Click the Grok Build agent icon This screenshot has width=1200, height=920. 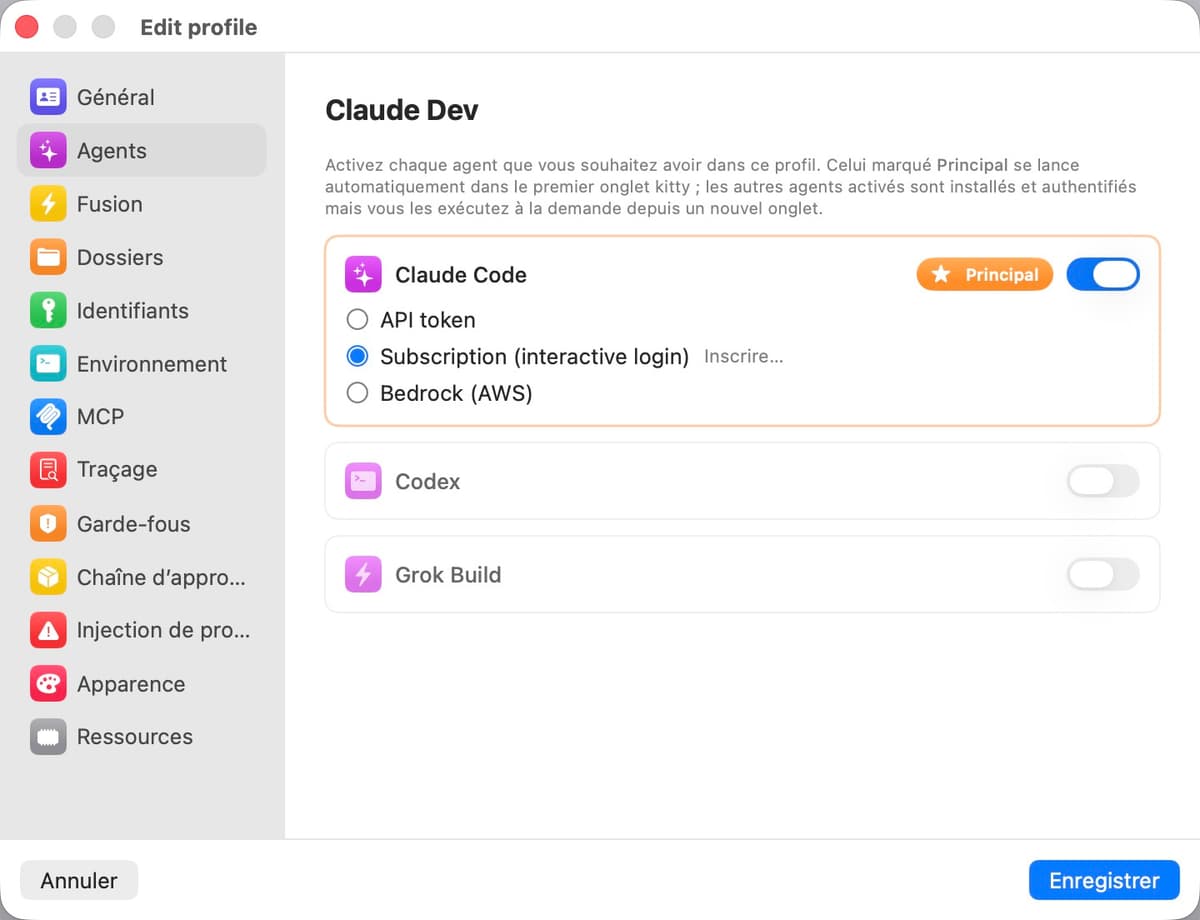(363, 575)
